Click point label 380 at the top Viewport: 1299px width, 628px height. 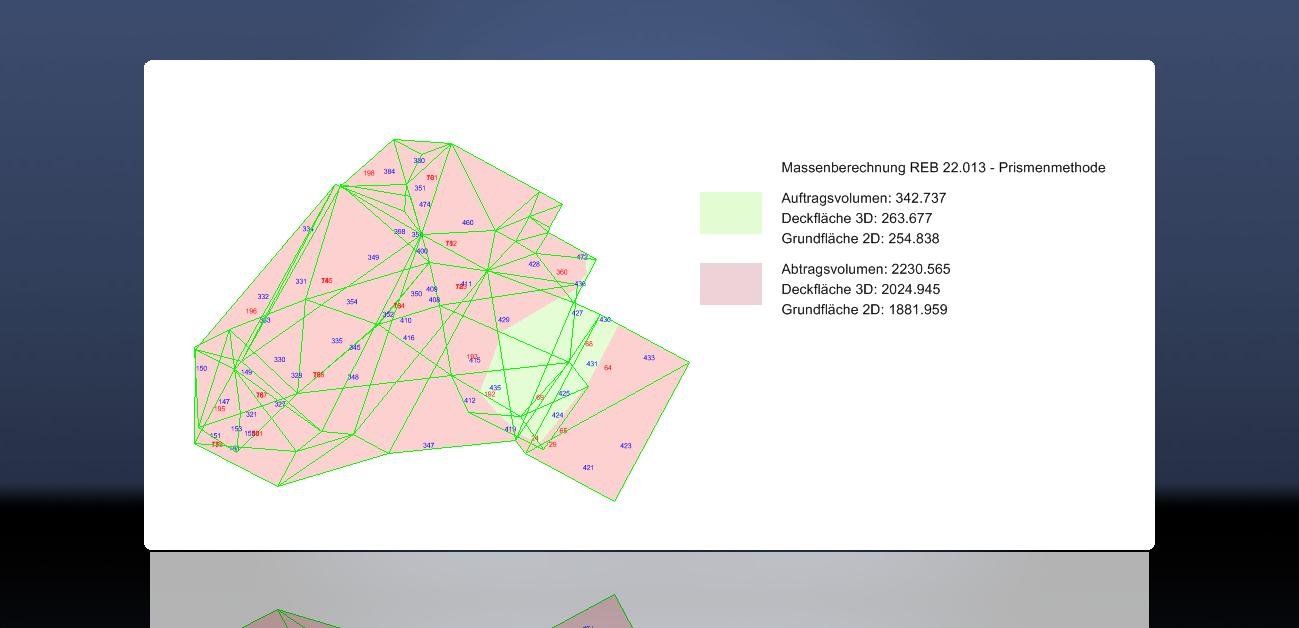419,161
